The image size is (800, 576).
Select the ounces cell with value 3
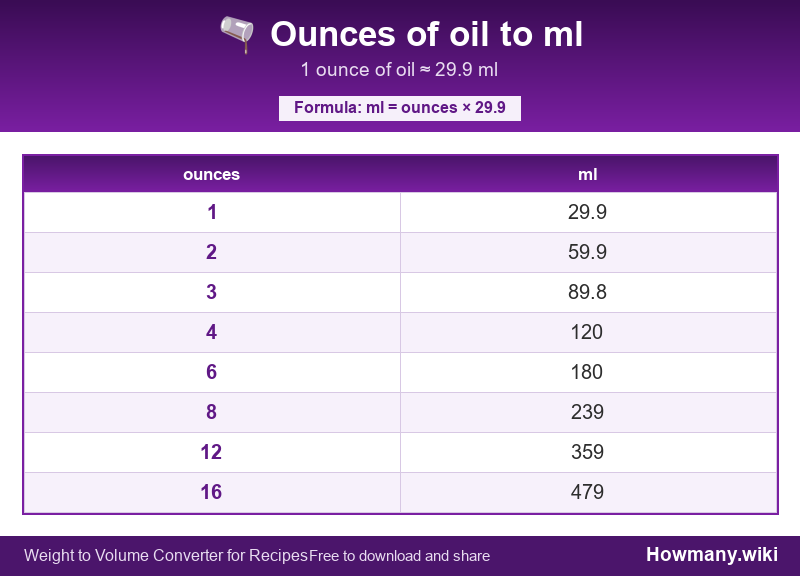[212, 292]
